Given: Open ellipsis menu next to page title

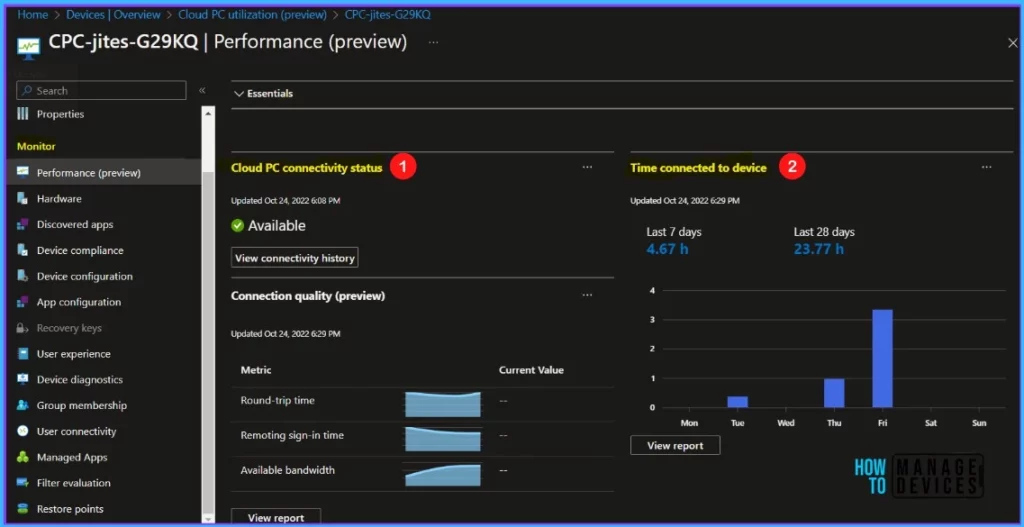Looking at the screenshot, I should [x=433, y=42].
